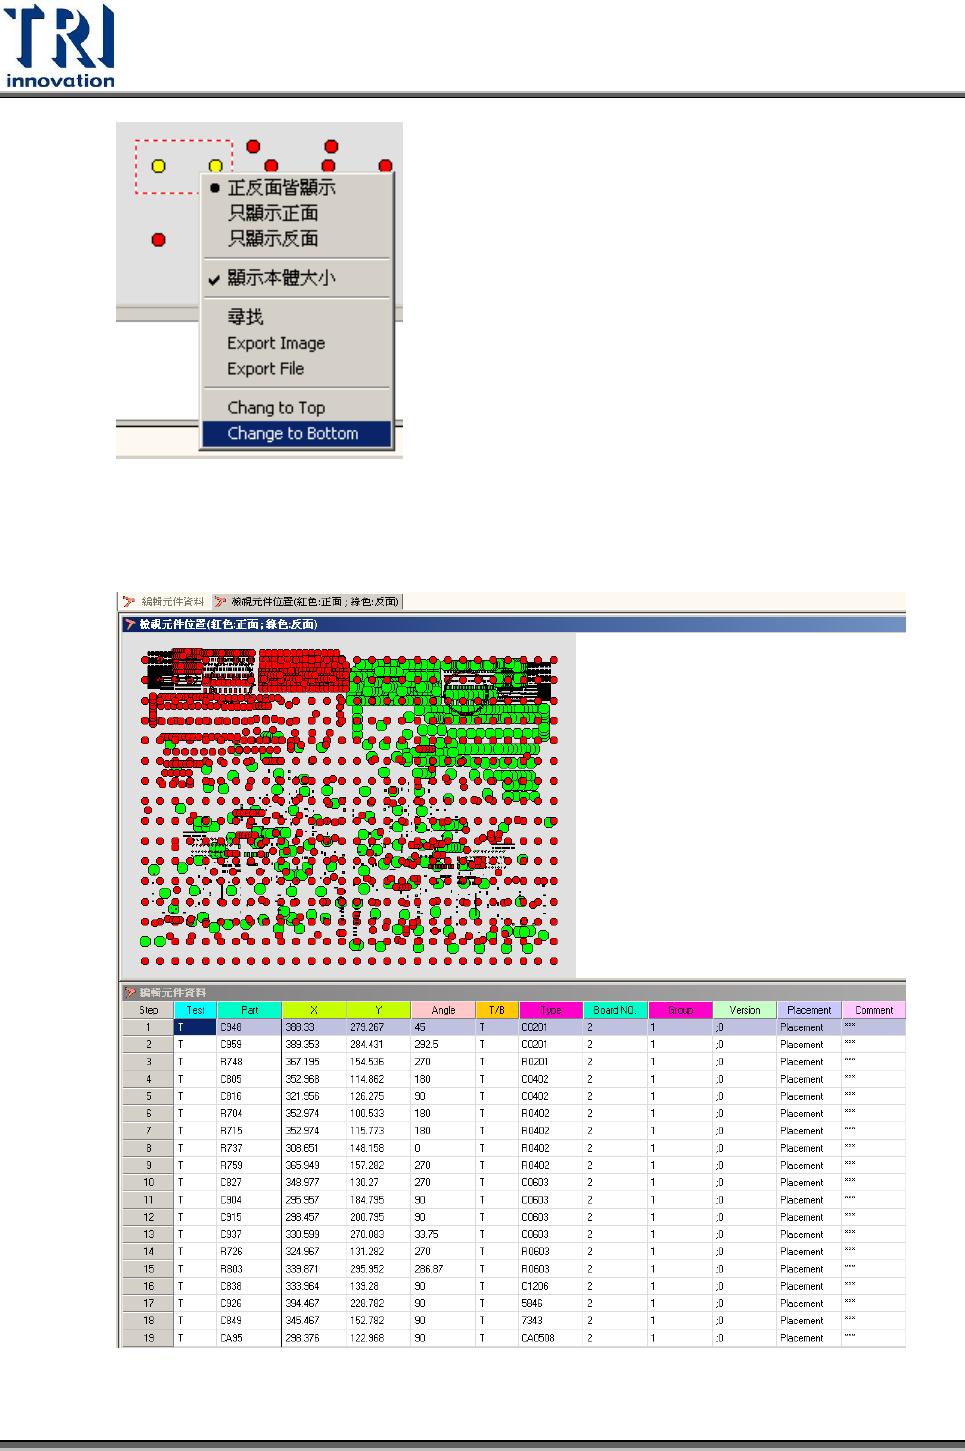Click the Placement cell in row C948

click(809, 1027)
